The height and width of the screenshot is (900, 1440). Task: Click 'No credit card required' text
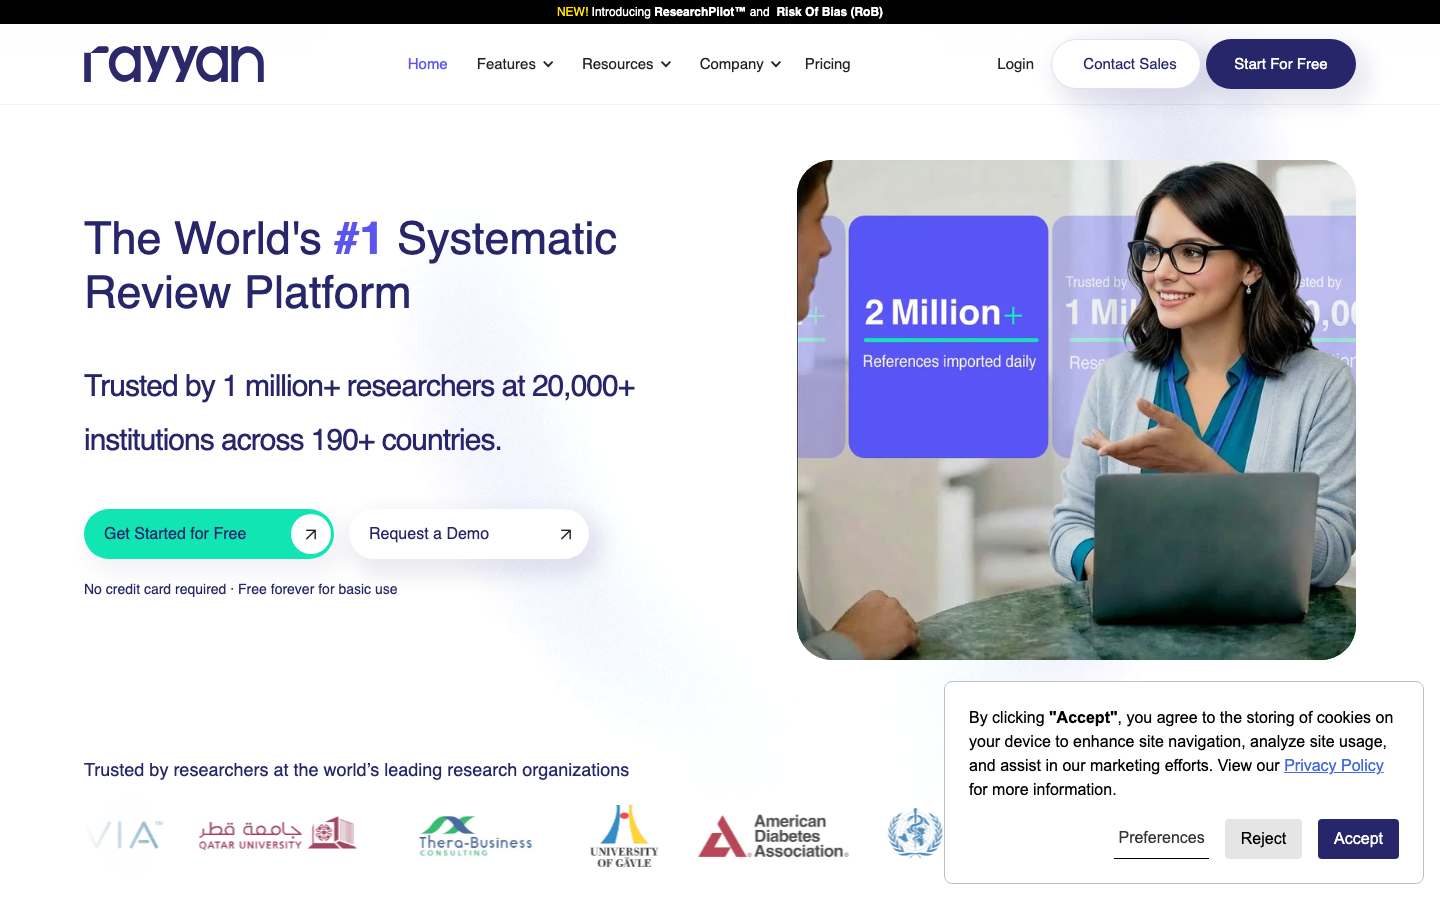coord(155,589)
